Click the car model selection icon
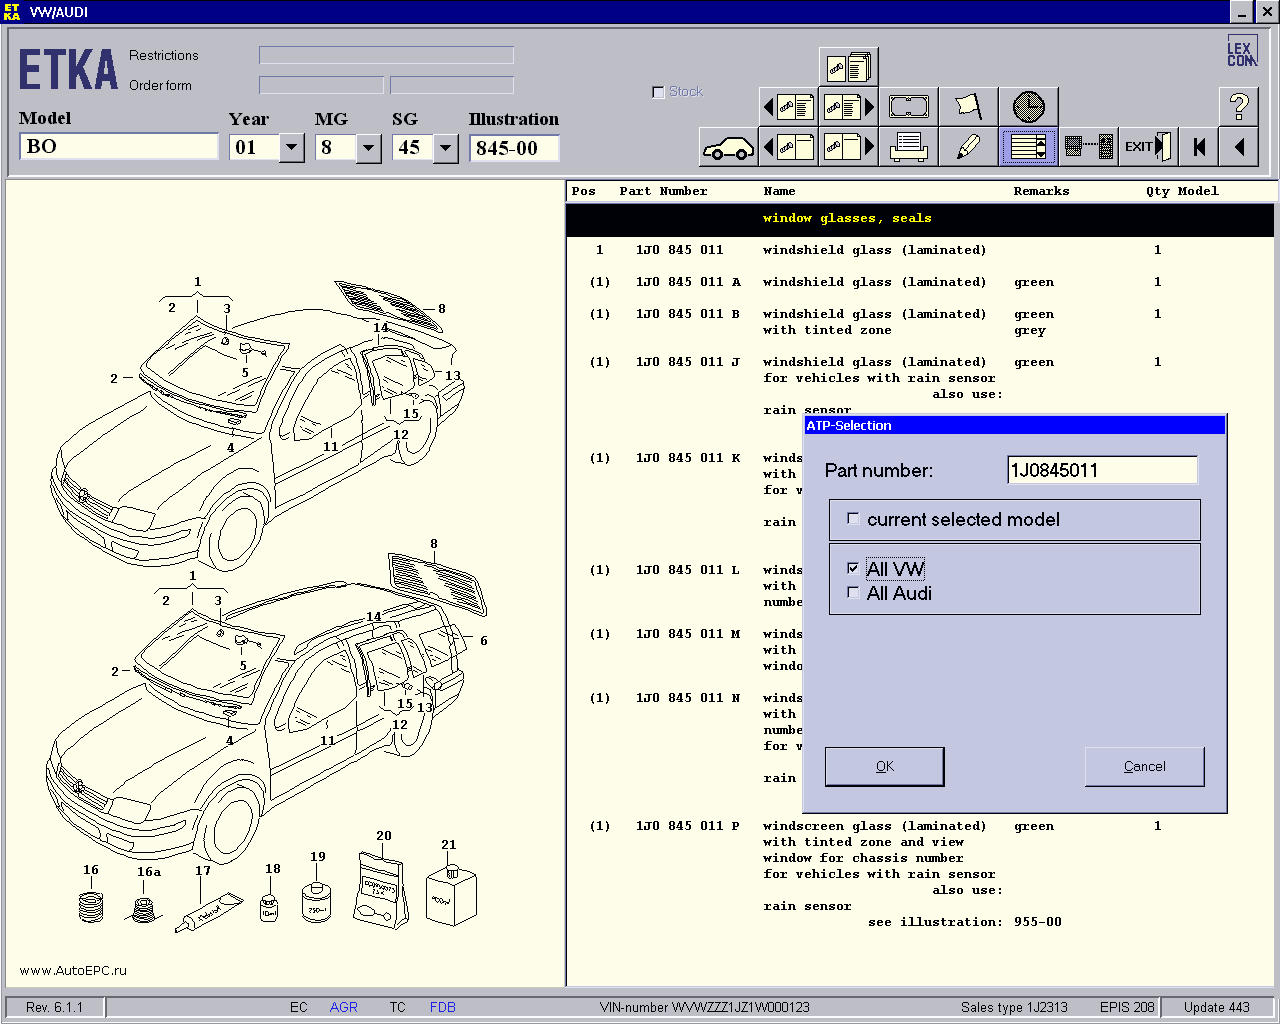1280x1024 pixels. pos(728,147)
